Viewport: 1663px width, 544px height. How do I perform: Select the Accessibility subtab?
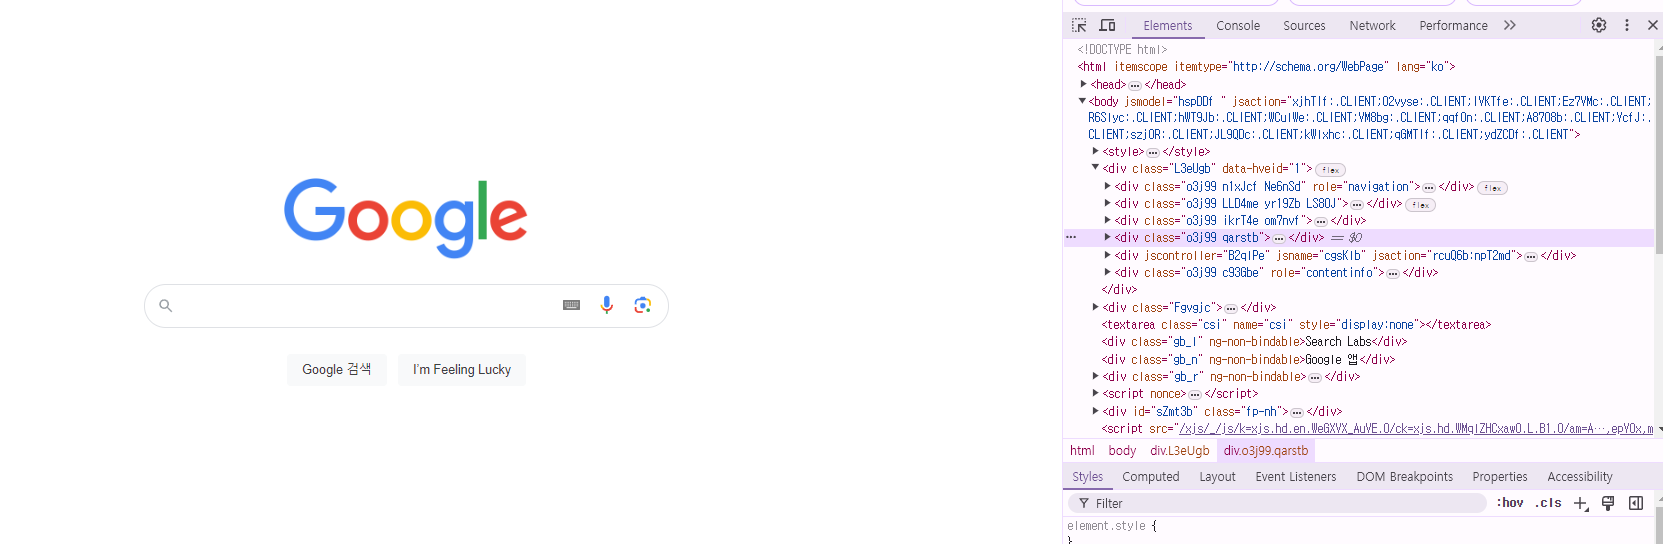(x=1579, y=477)
